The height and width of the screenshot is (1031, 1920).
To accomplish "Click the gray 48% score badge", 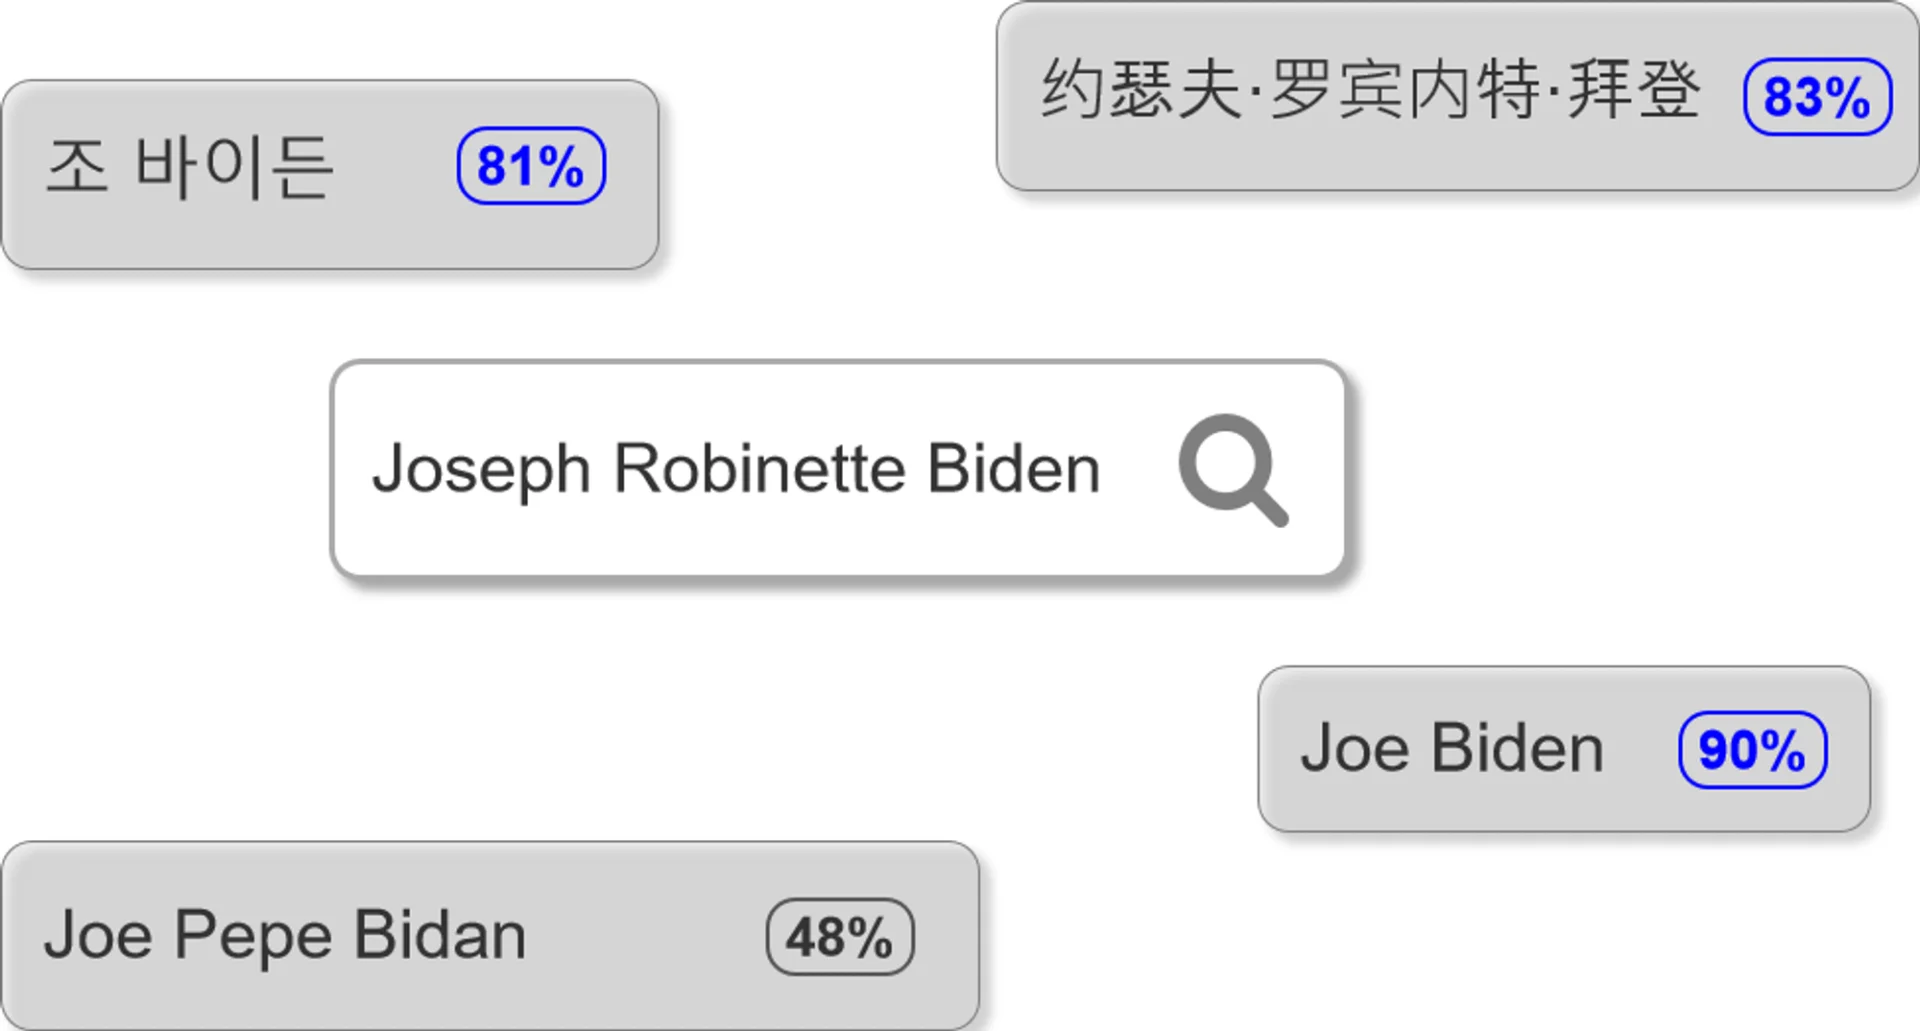I will tap(840, 937).
